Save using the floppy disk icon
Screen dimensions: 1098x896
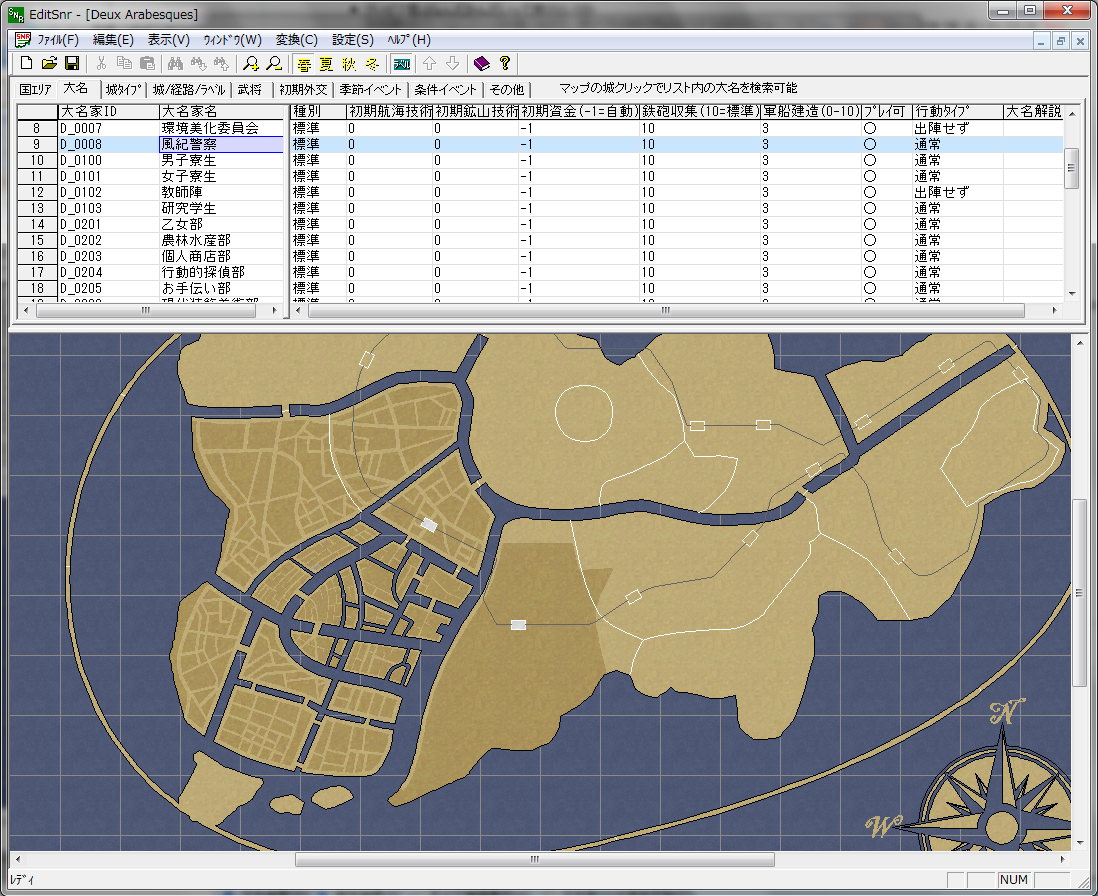(71, 64)
